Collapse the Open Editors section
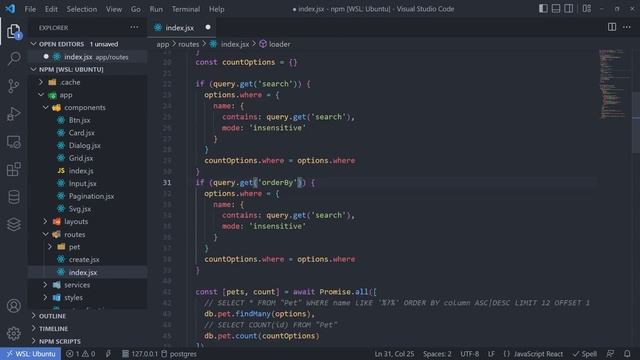 (88, 44)
